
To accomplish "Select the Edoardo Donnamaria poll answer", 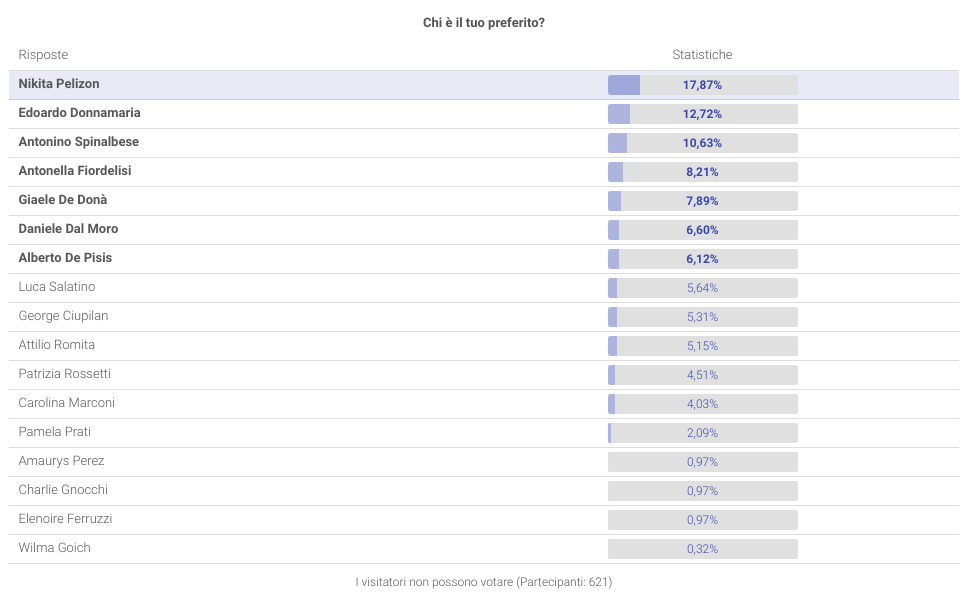I will pyautogui.click(x=79, y=114).
